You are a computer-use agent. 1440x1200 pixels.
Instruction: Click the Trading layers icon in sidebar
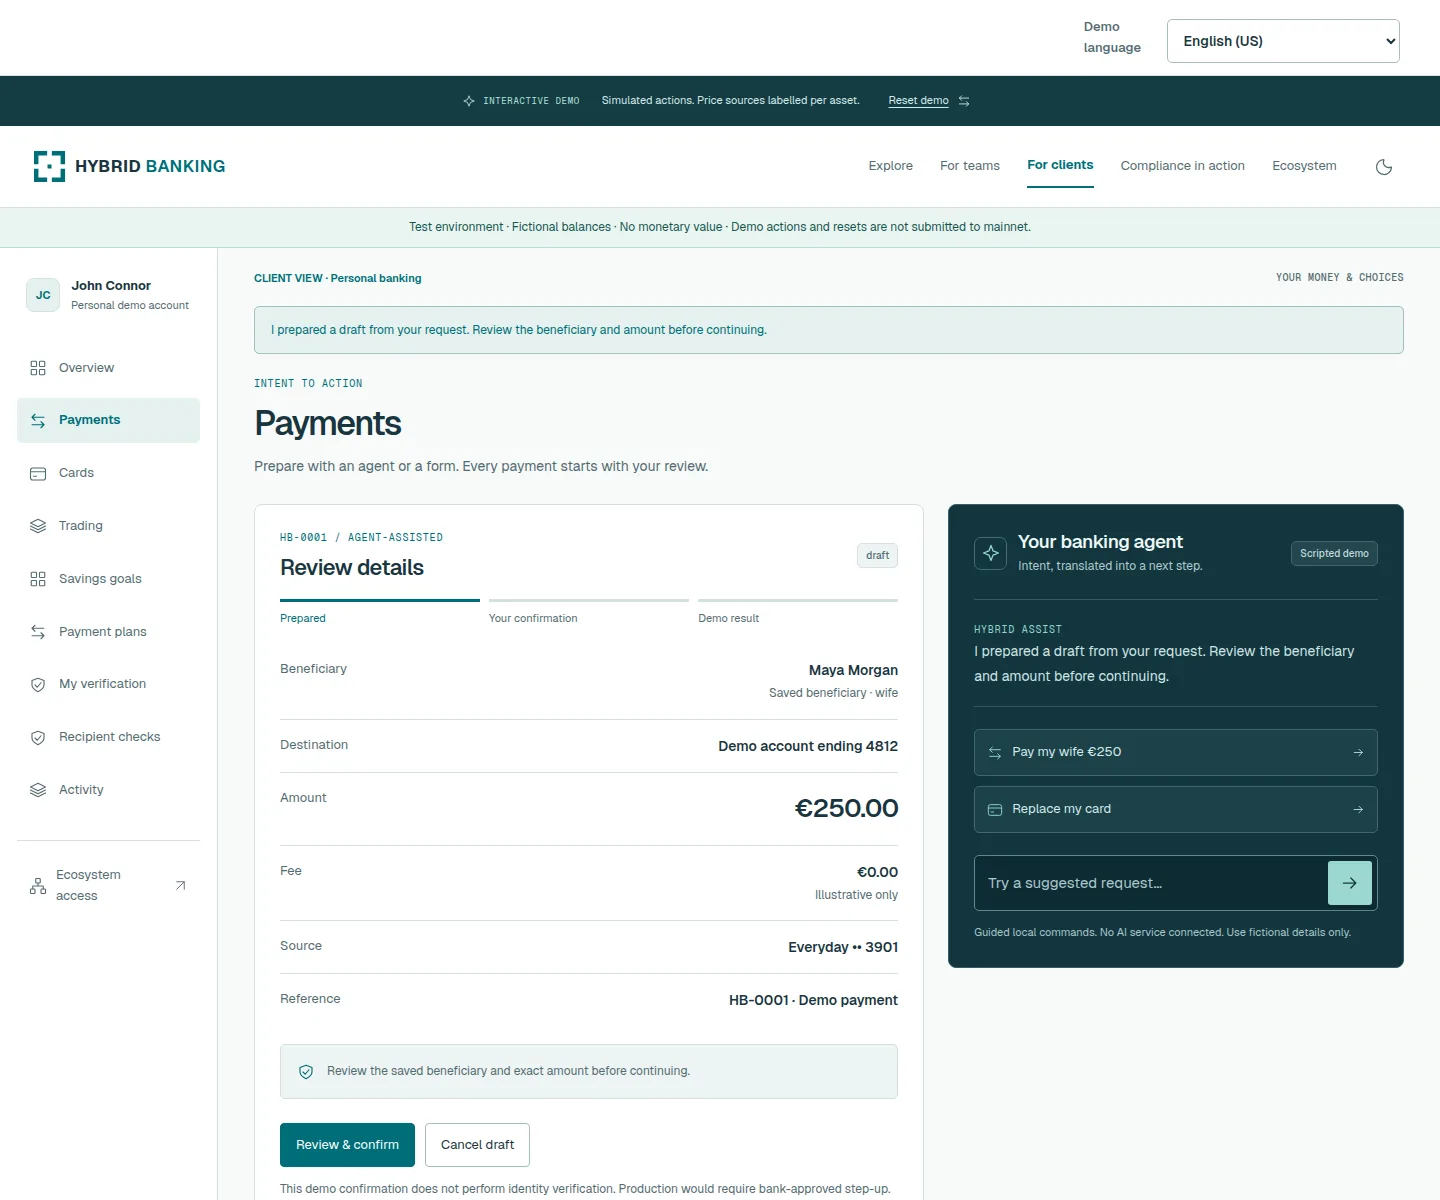coord(38,526)
